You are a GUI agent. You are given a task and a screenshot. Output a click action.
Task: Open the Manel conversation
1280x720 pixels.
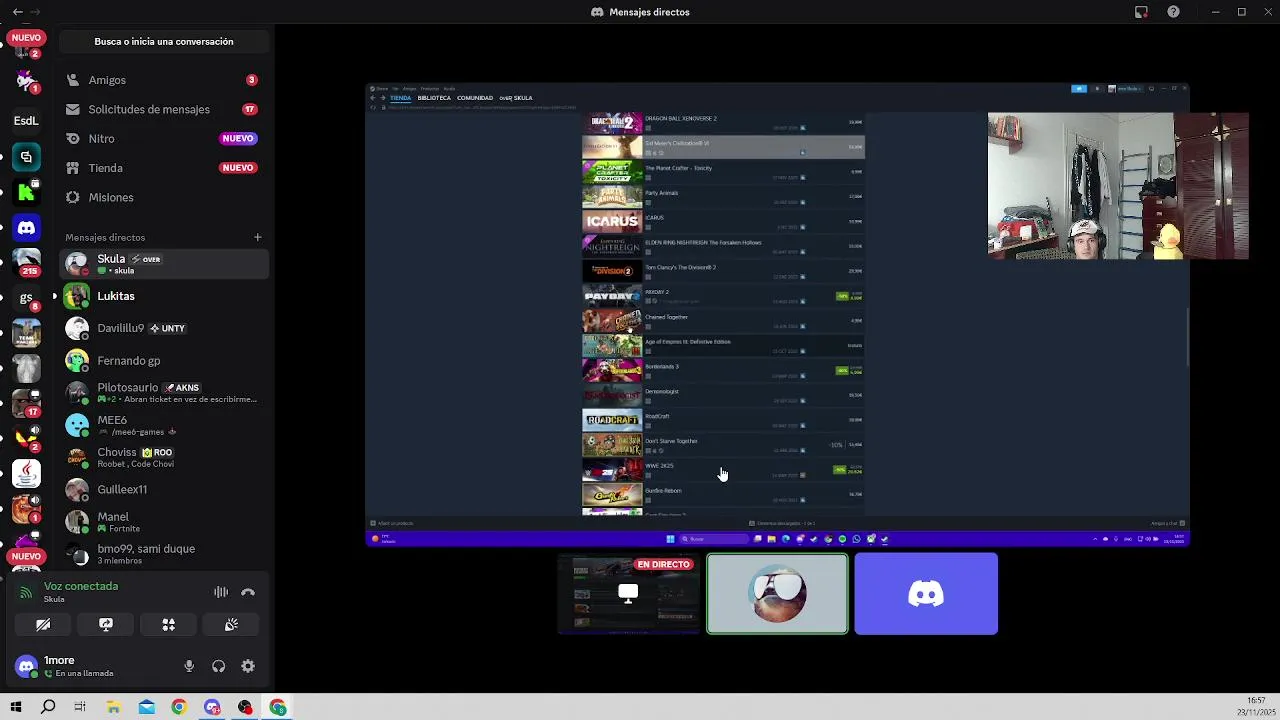pyautogui.click(x=164, y=522)
